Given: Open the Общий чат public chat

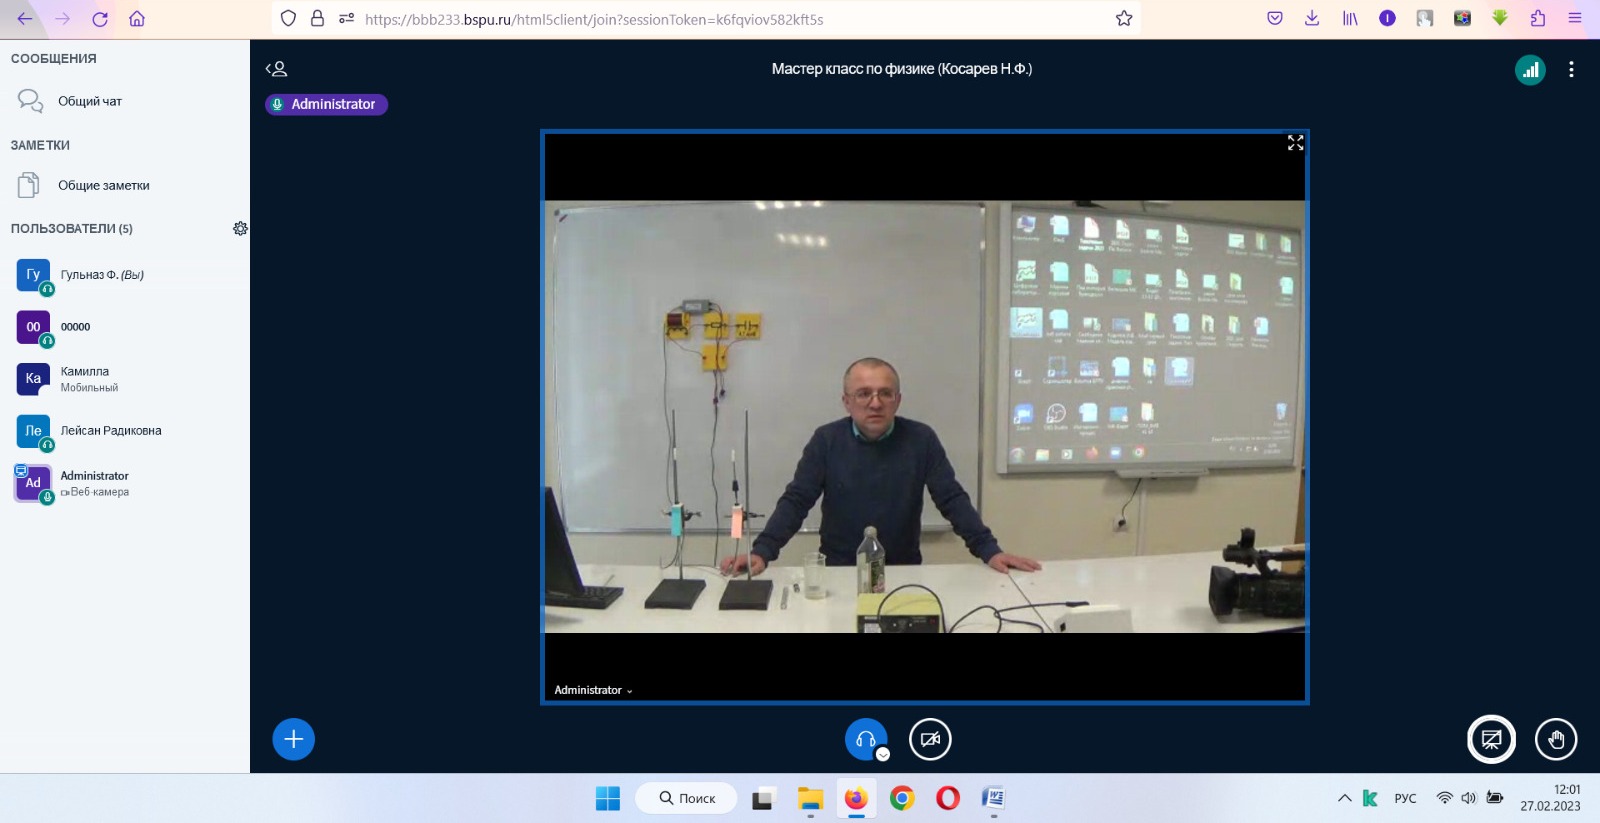Looking at the screenshot, I should (x=89, y=101).
